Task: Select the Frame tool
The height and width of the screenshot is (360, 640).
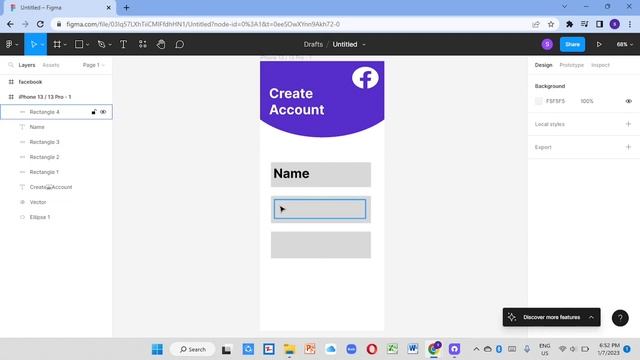Action: [57, 44]
